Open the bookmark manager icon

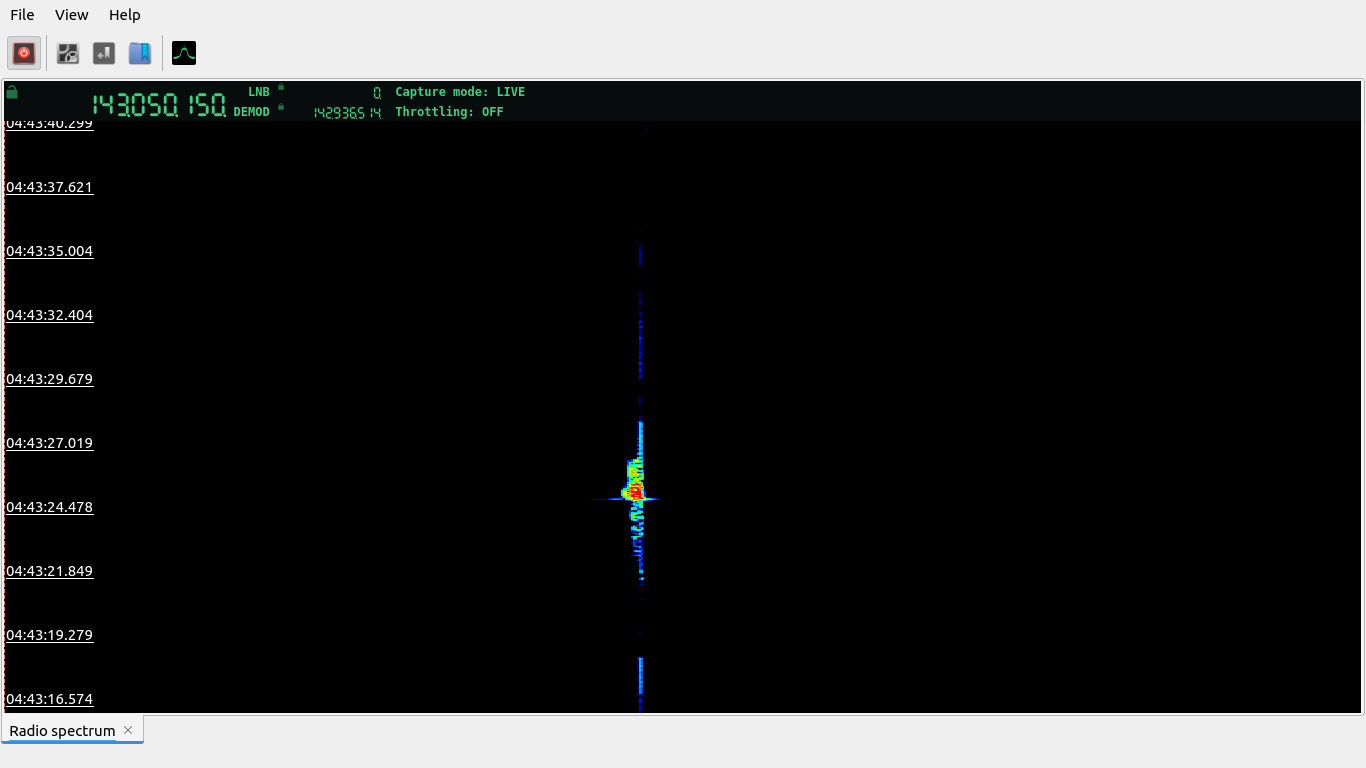click(140, 53)
